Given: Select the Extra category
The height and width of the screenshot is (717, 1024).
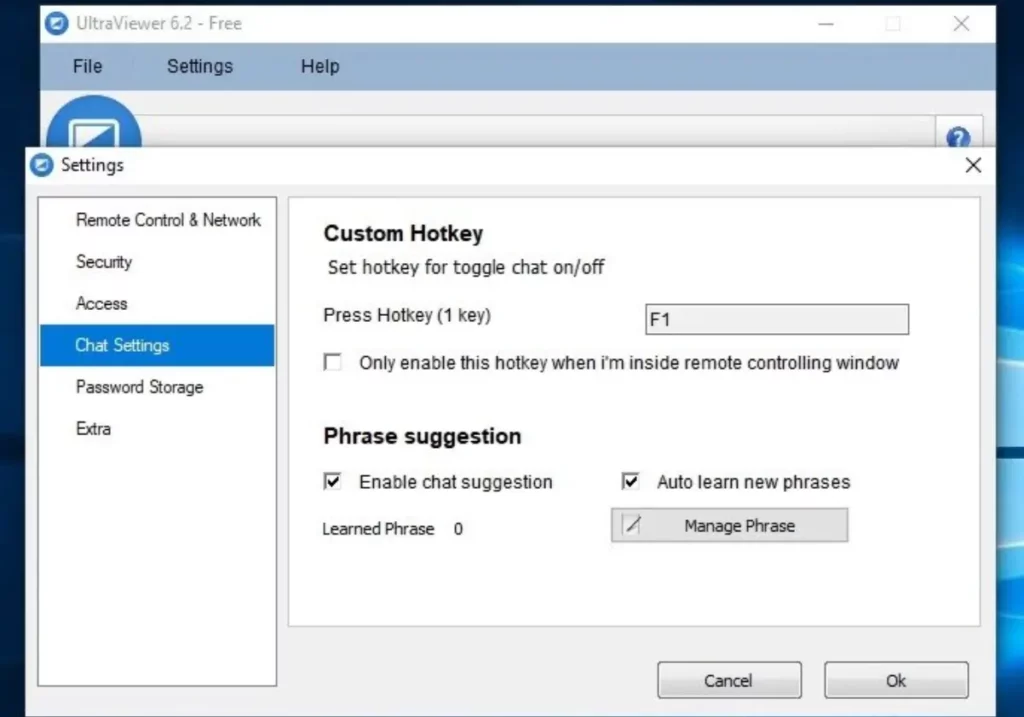Looking at the screenshot, I should (157, 429).
